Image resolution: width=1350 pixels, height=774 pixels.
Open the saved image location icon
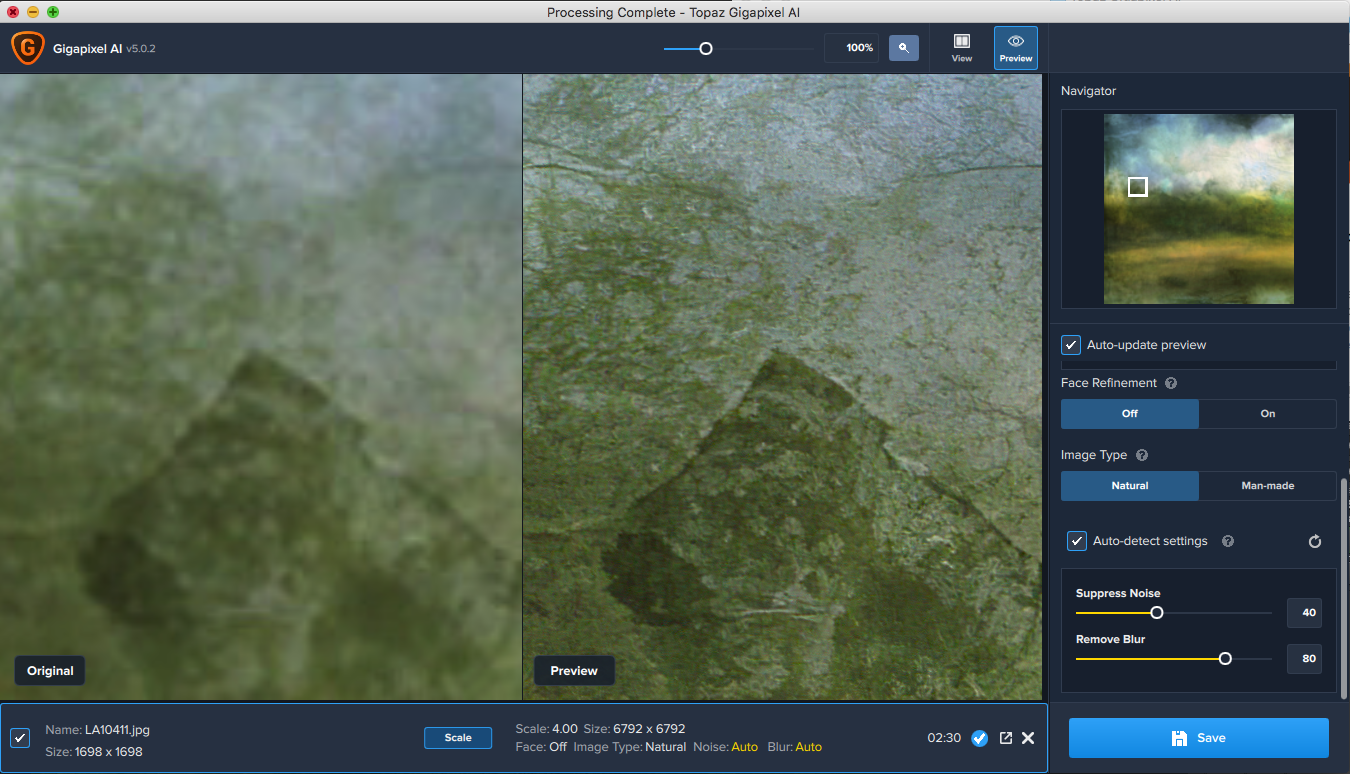[x=1006, y=738]
